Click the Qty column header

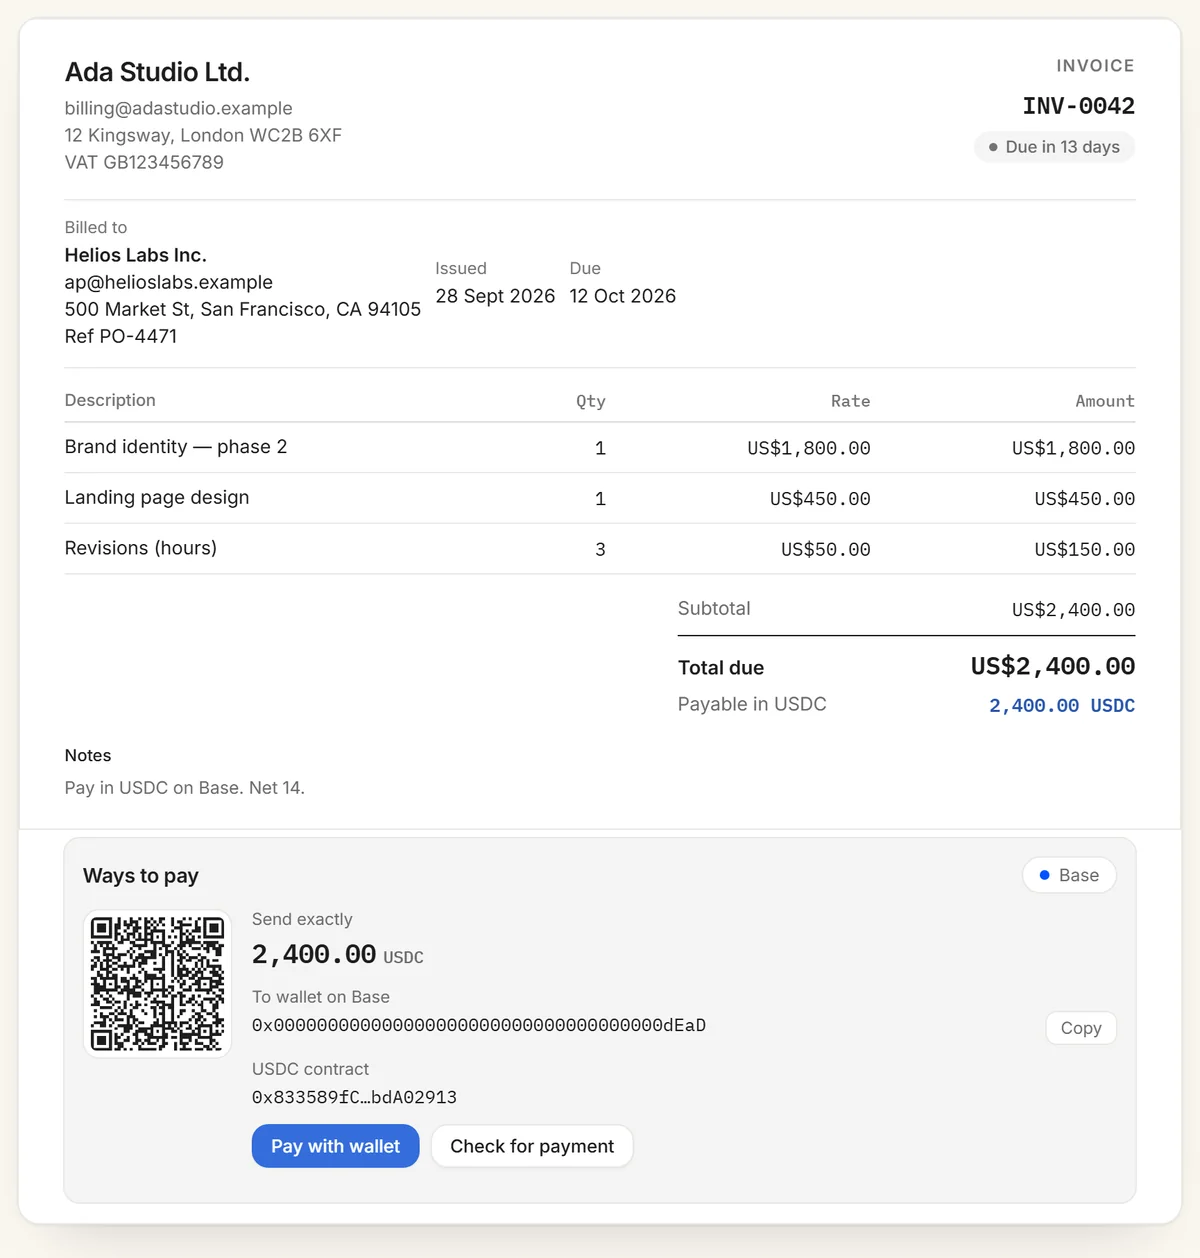click(591, 401)
